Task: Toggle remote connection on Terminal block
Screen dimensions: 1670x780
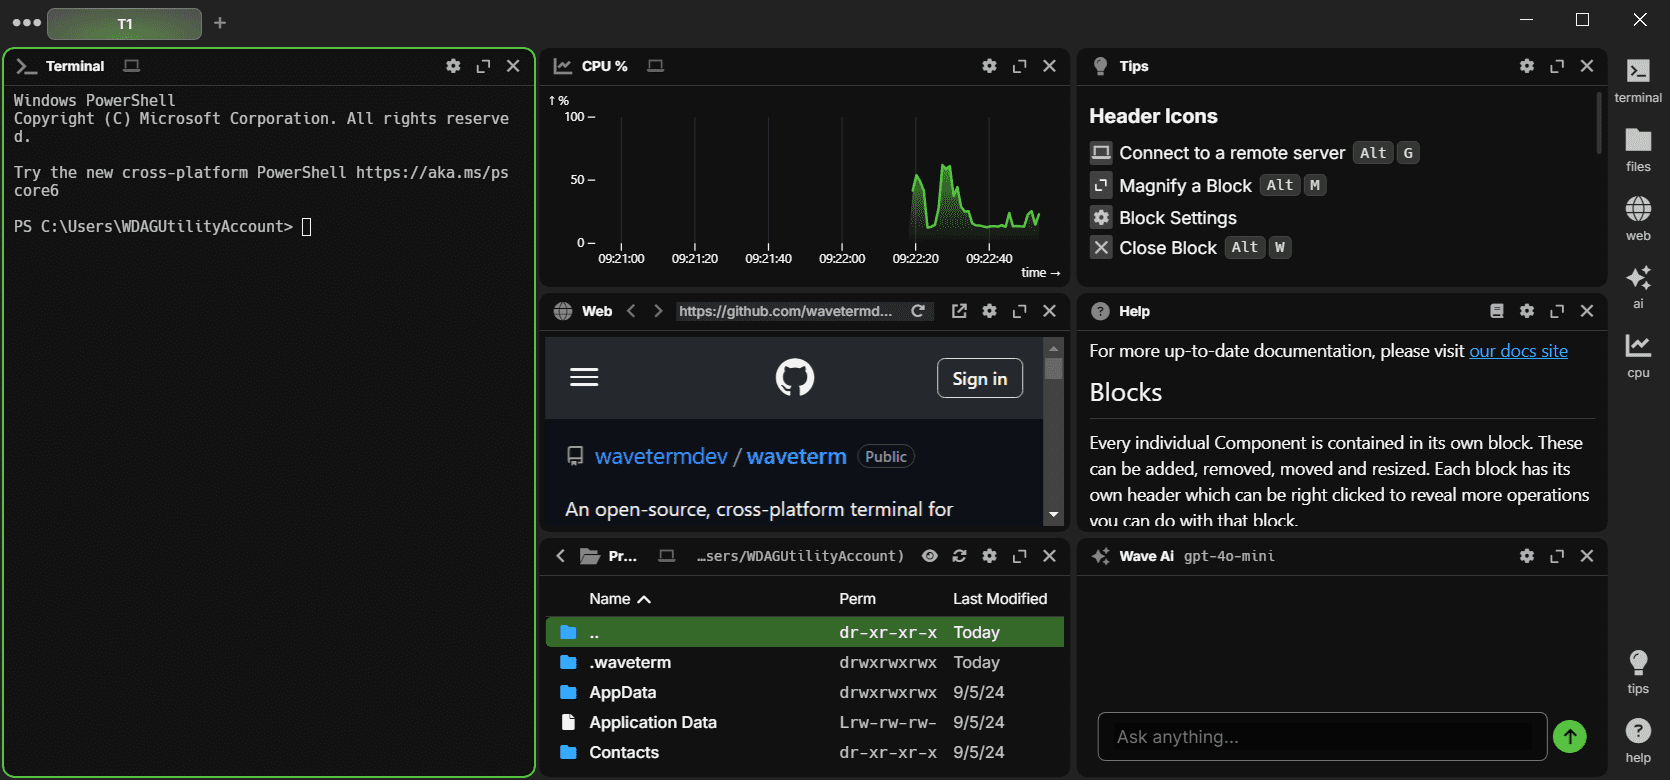Action: coord(131,66)
